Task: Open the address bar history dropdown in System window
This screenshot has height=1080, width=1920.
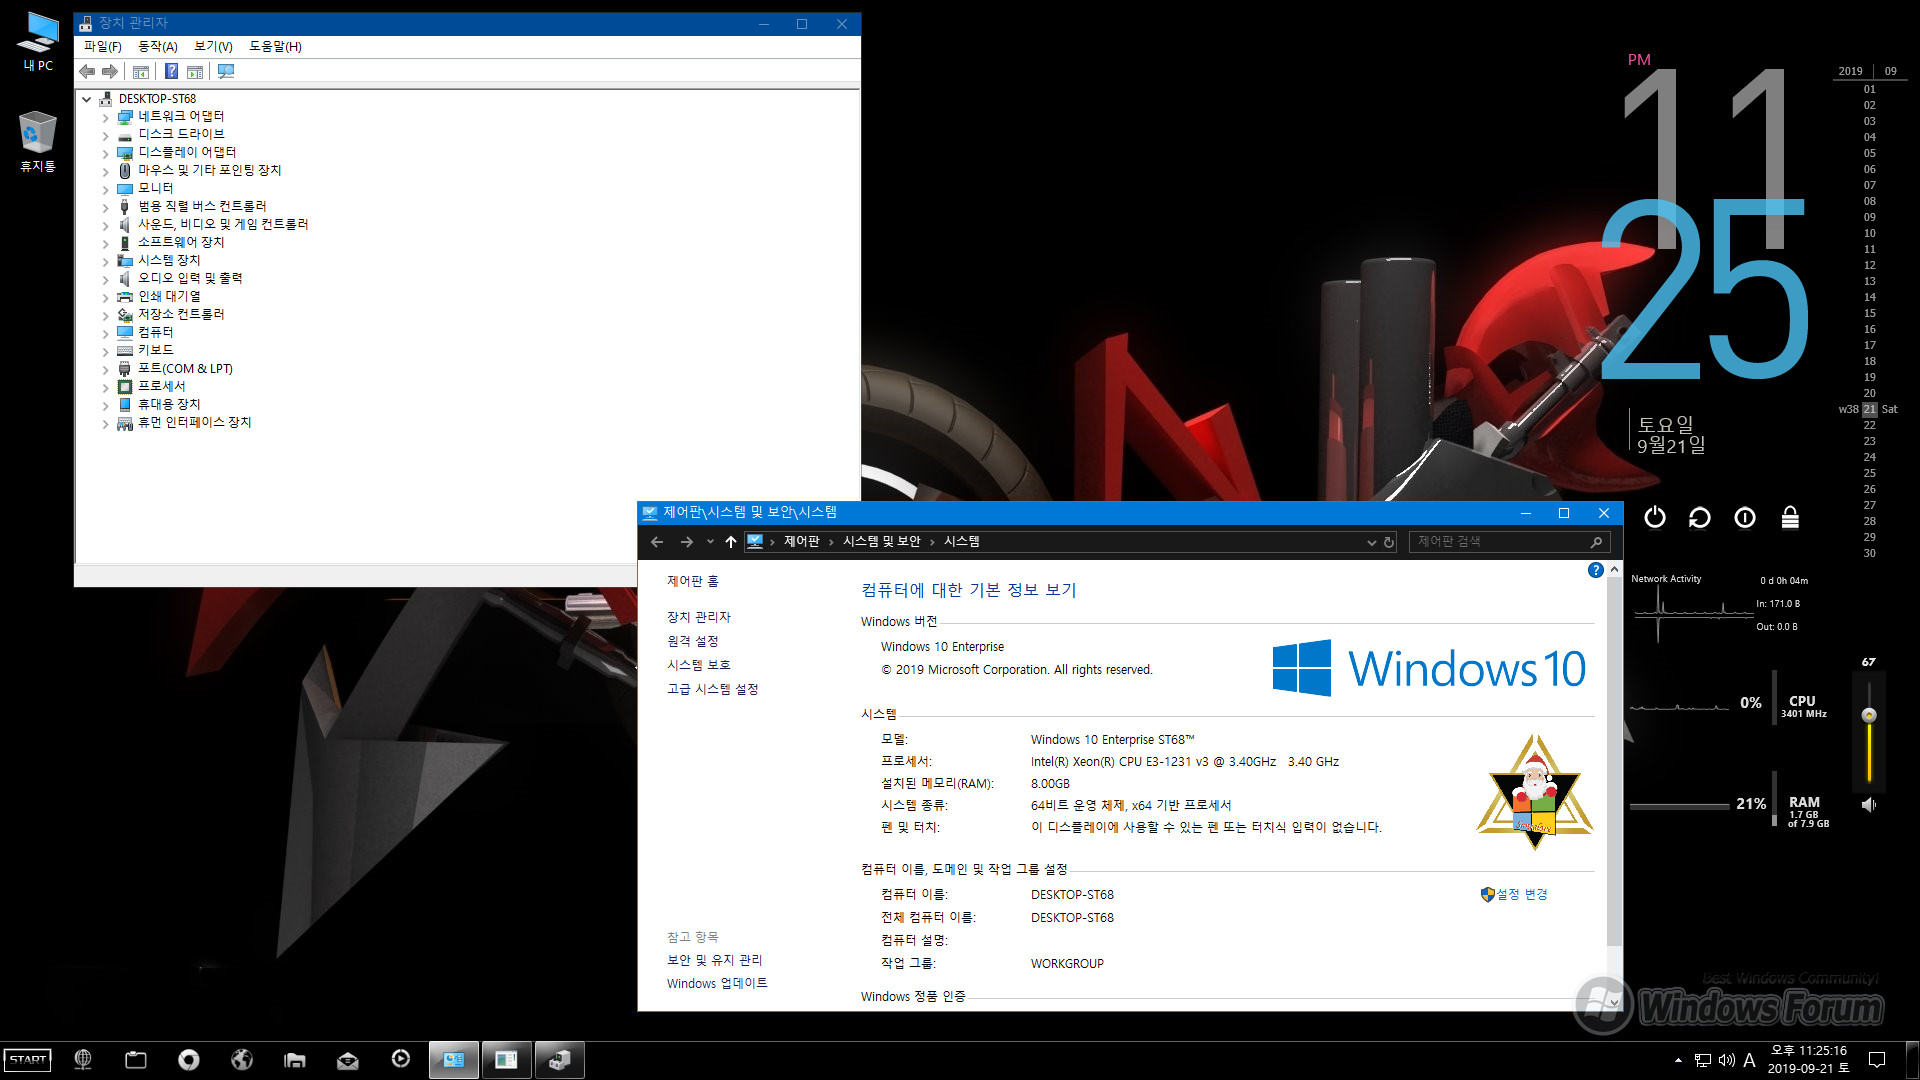Action: (1371, 542)
